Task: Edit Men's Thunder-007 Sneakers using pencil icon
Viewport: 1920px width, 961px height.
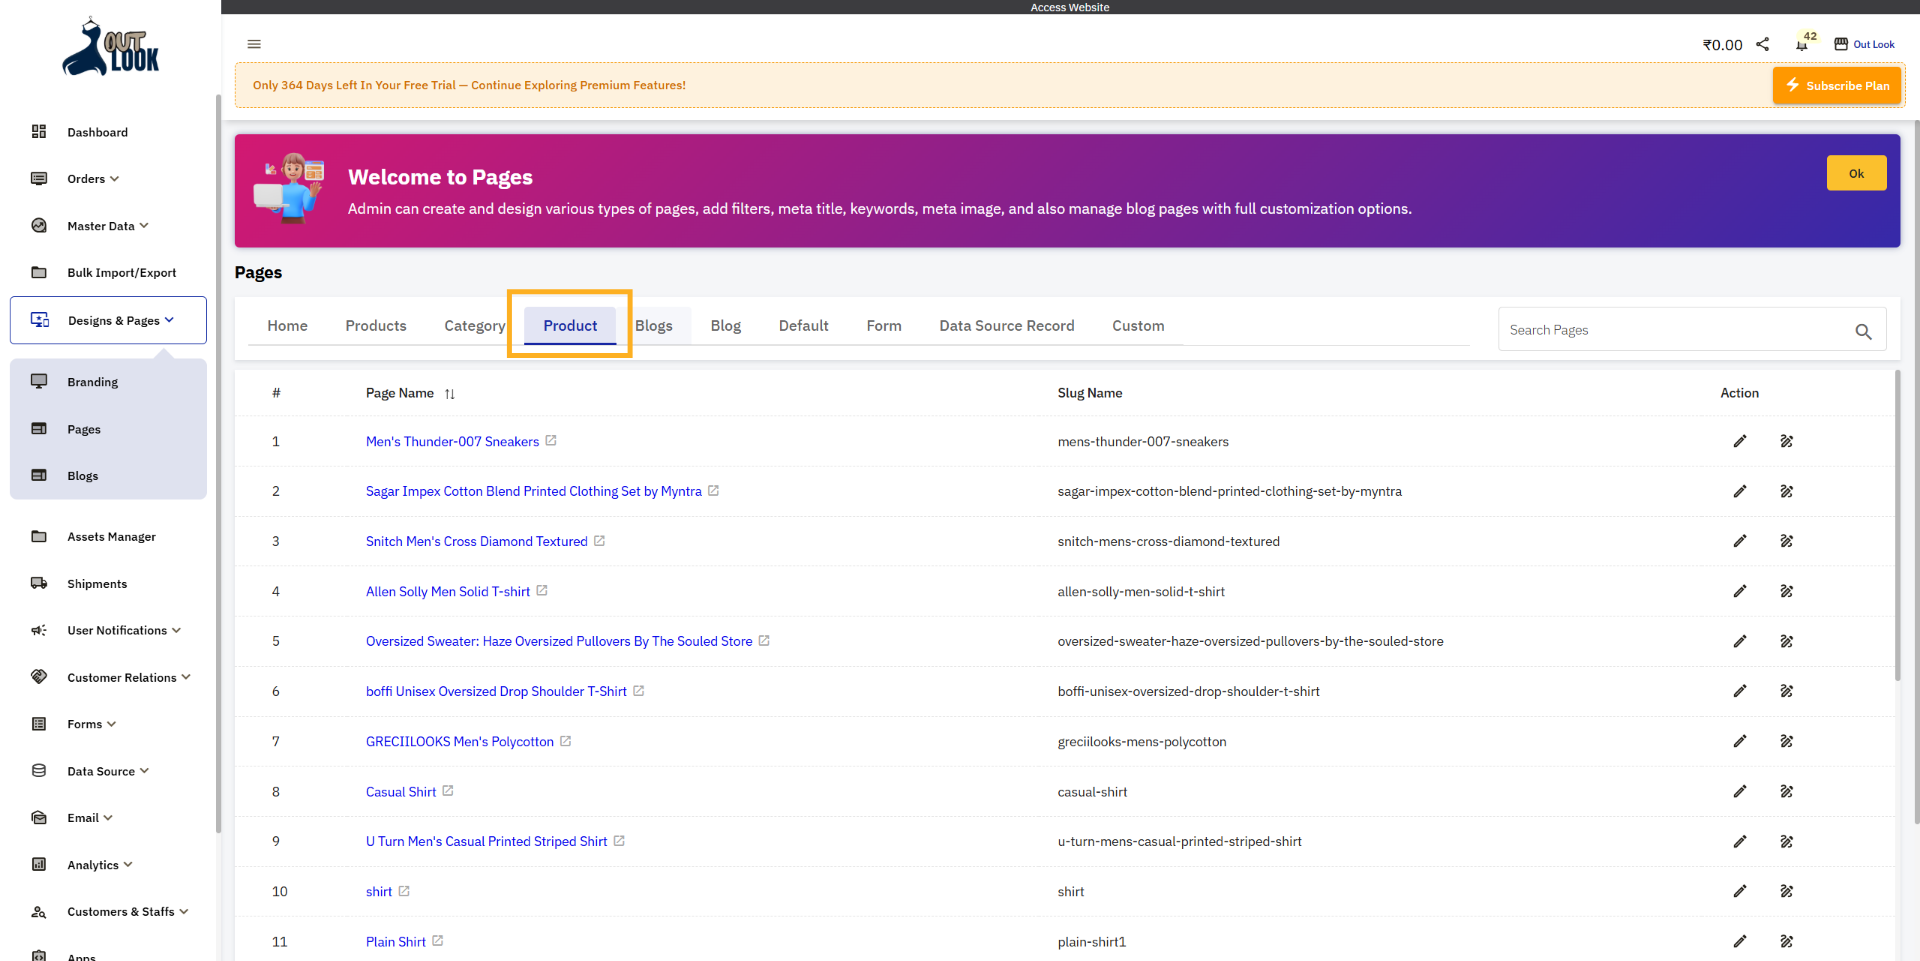Action: (x=1740, y=441)
